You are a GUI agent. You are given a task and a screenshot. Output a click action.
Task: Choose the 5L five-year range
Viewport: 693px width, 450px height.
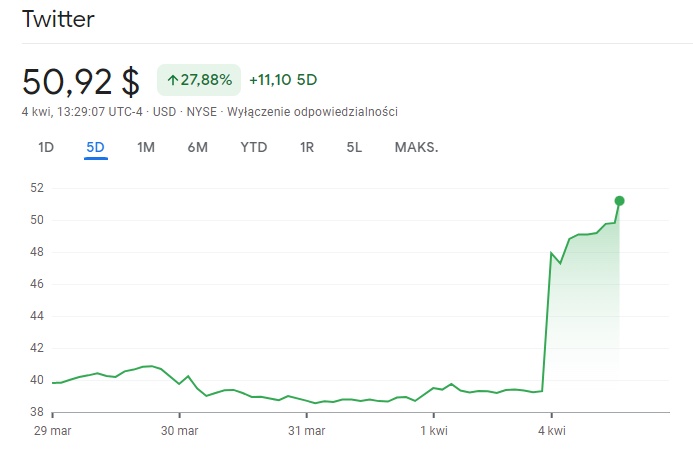(x=354, y=148)
